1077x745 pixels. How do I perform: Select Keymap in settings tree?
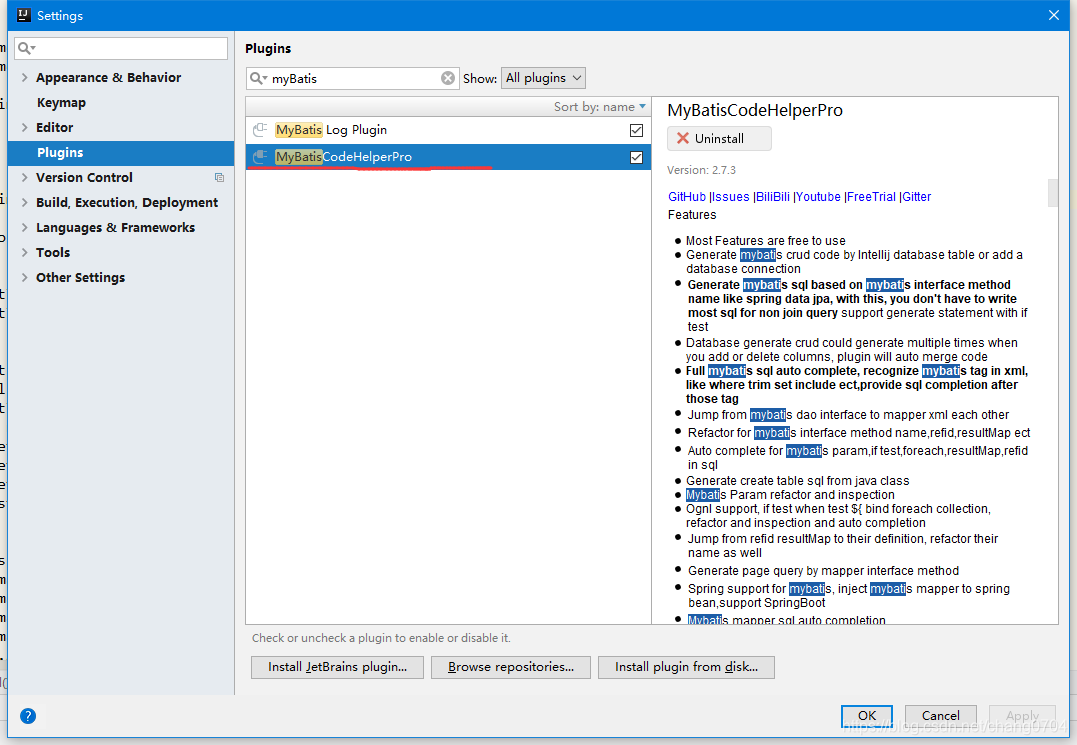[x=61, y=102]
